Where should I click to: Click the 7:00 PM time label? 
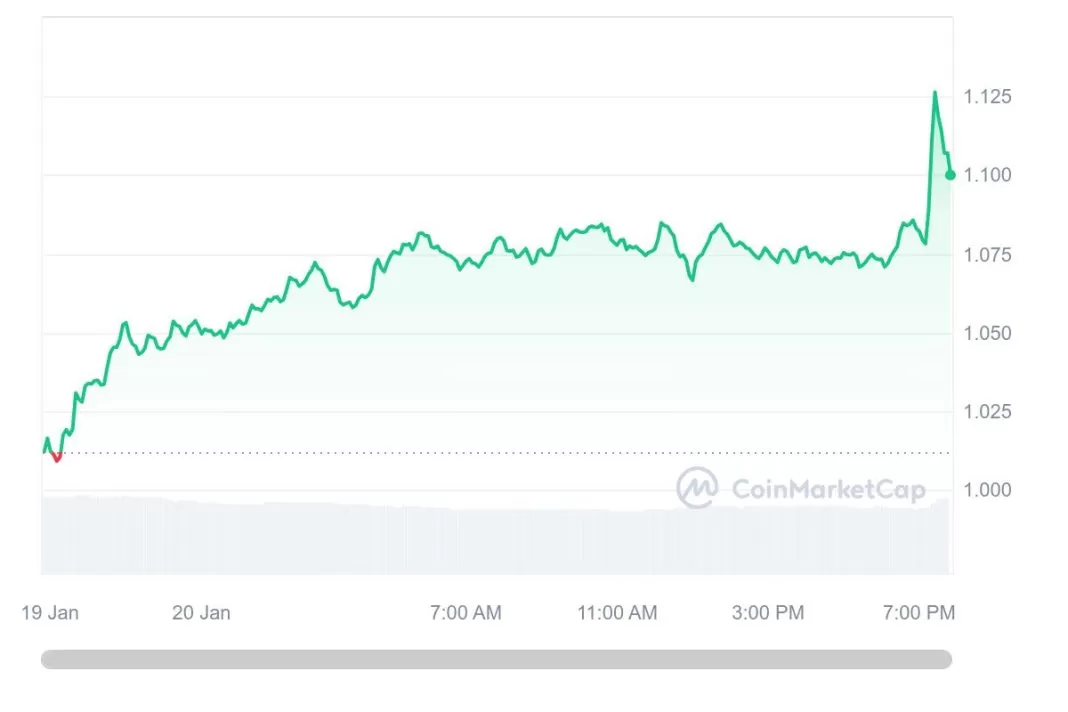(x=919, y=613)
